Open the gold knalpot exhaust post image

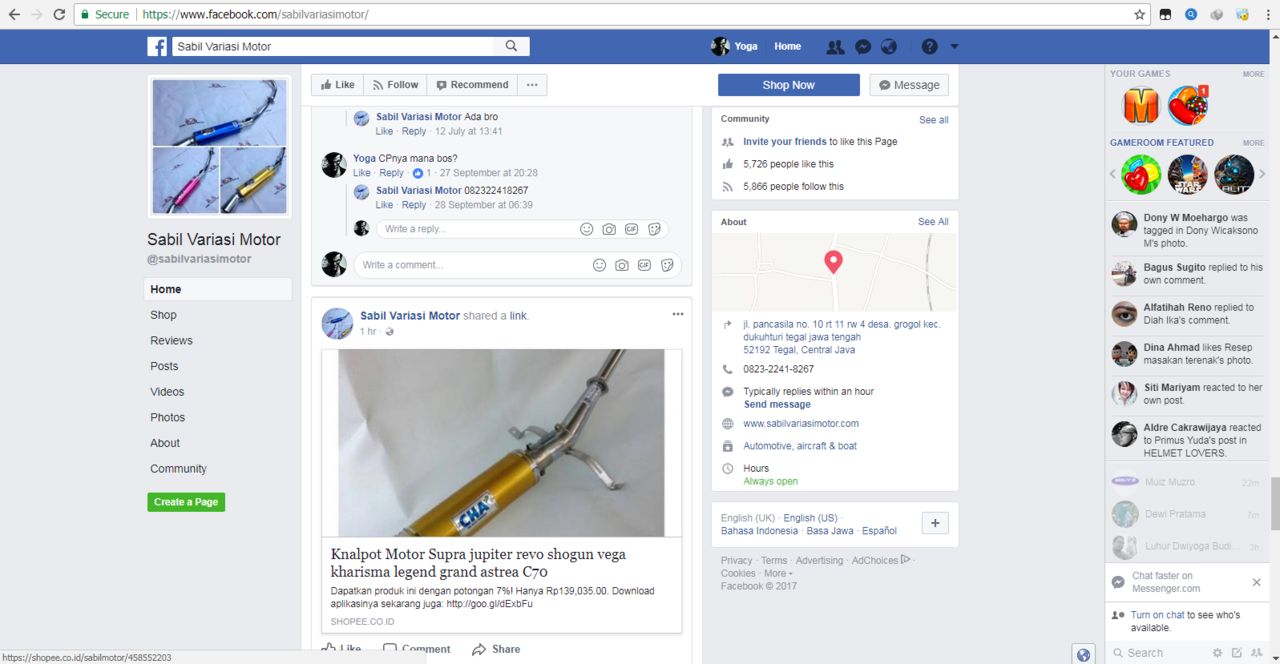click(501, 443)
